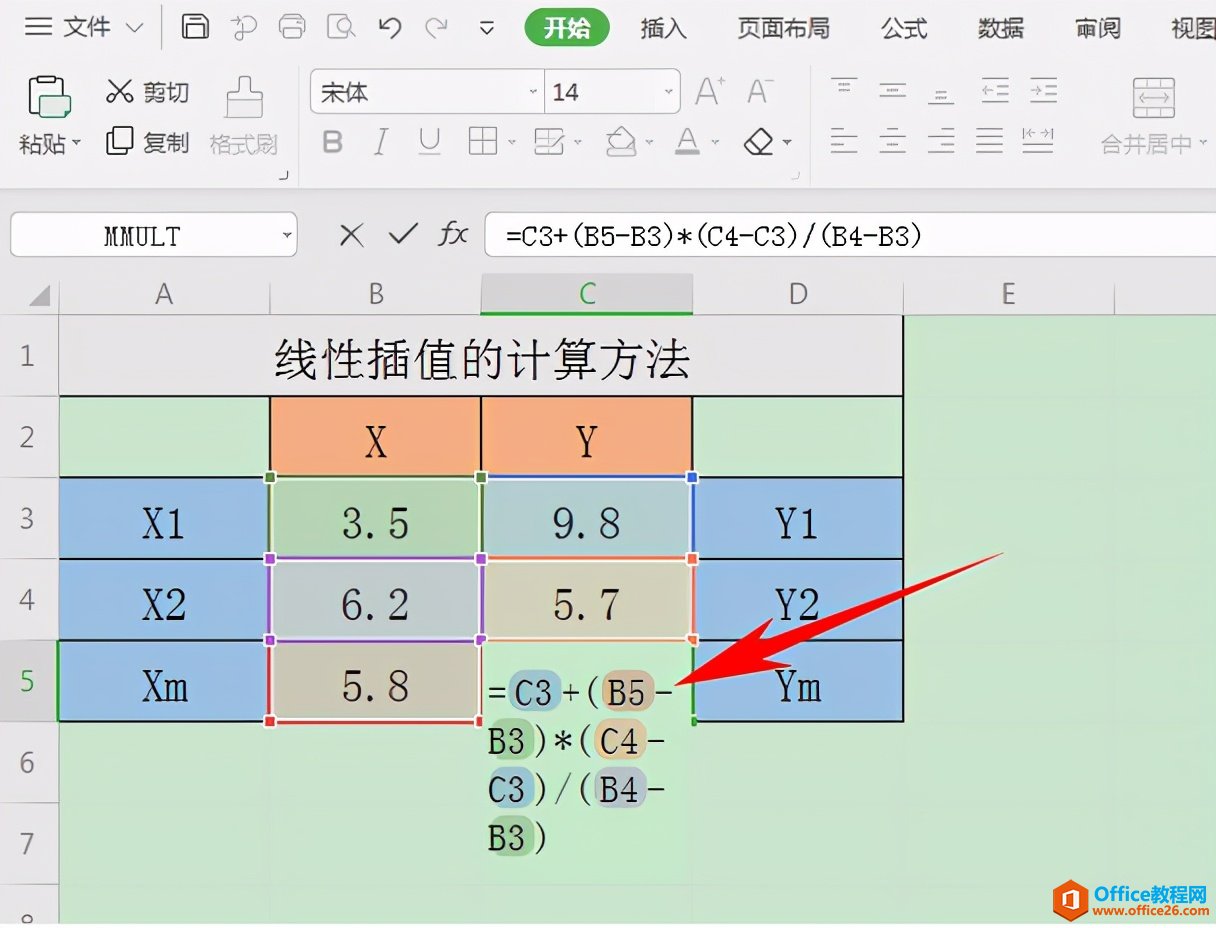Click the select-all corner triangle
Screen dimensions: 1216x928
(x=39, y=295)
